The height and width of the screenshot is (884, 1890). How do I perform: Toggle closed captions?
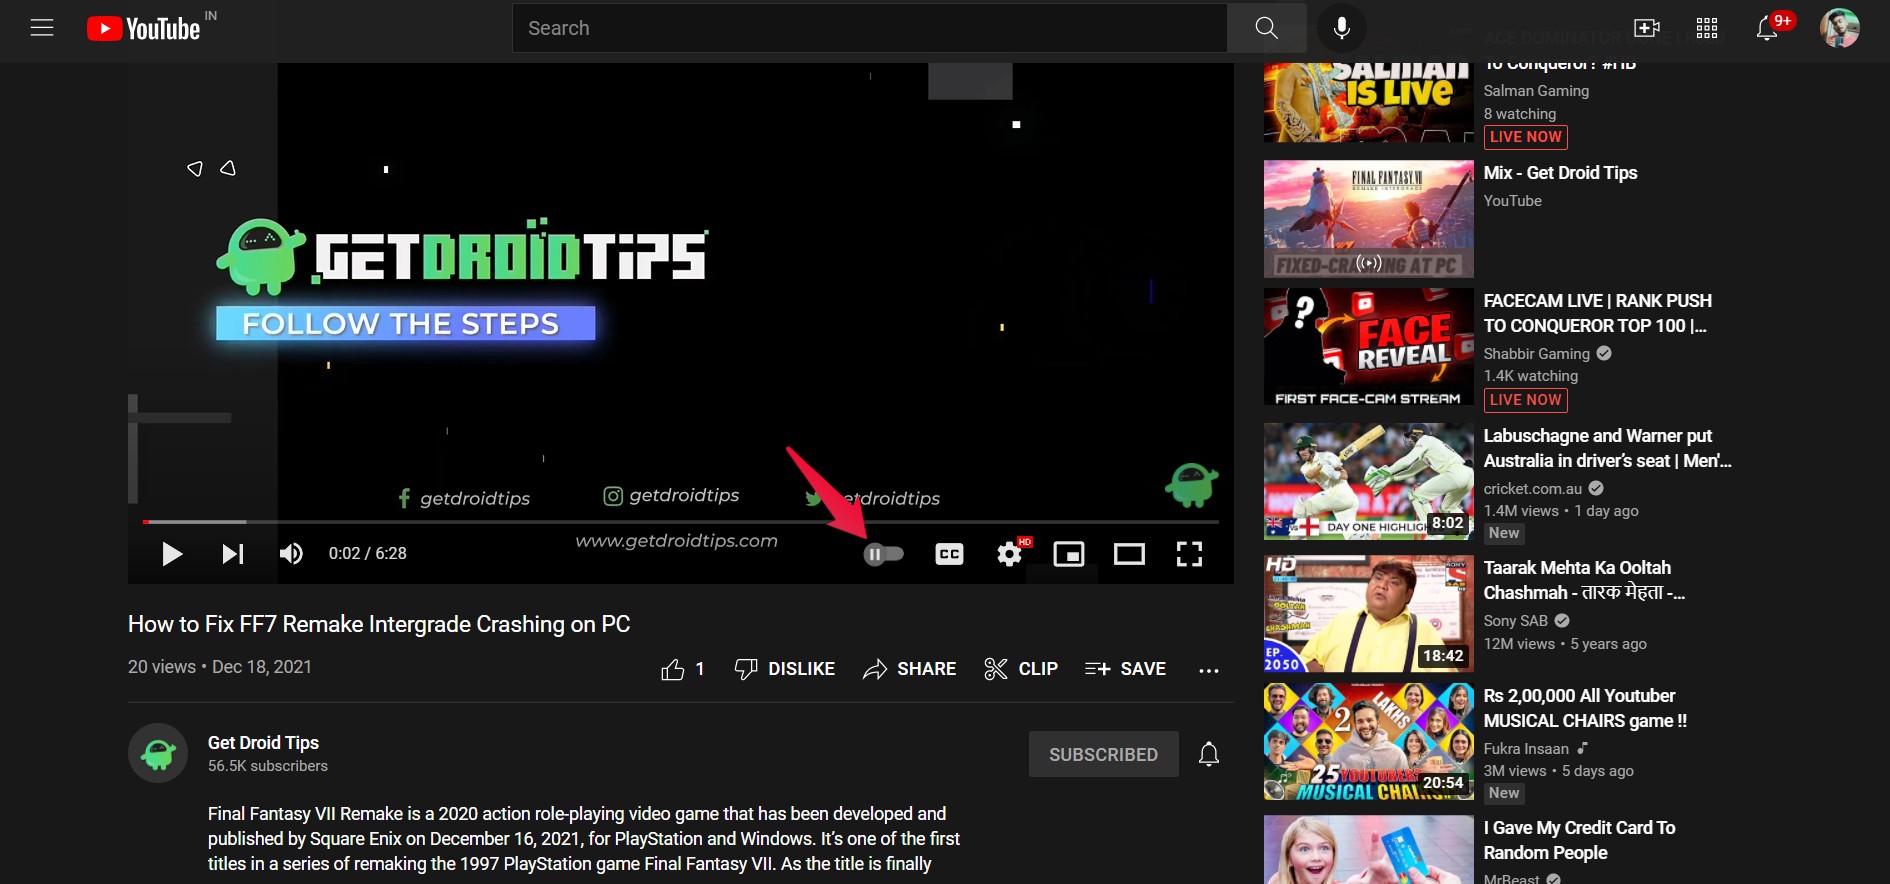click(949, 554)
